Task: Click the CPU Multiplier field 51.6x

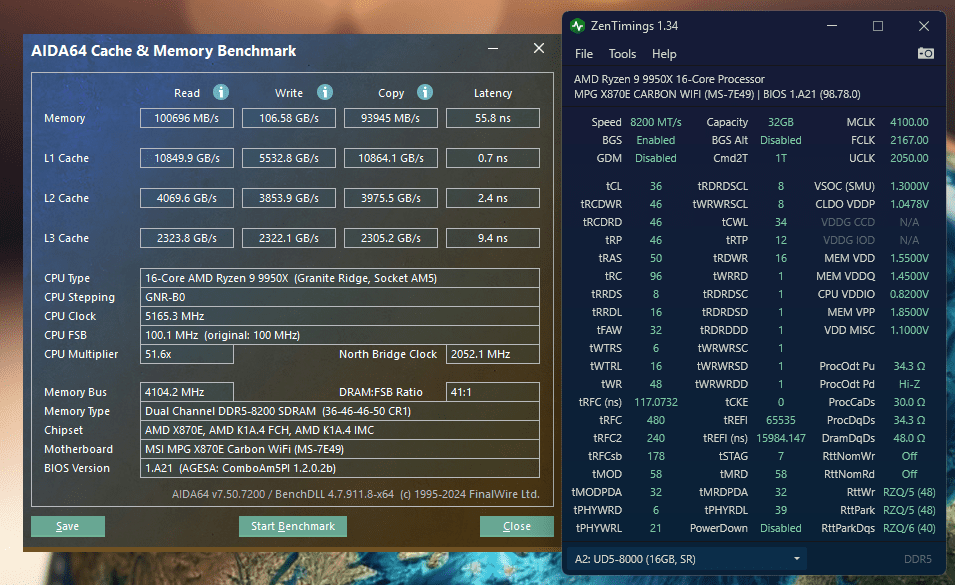Action: pos(186,354)
